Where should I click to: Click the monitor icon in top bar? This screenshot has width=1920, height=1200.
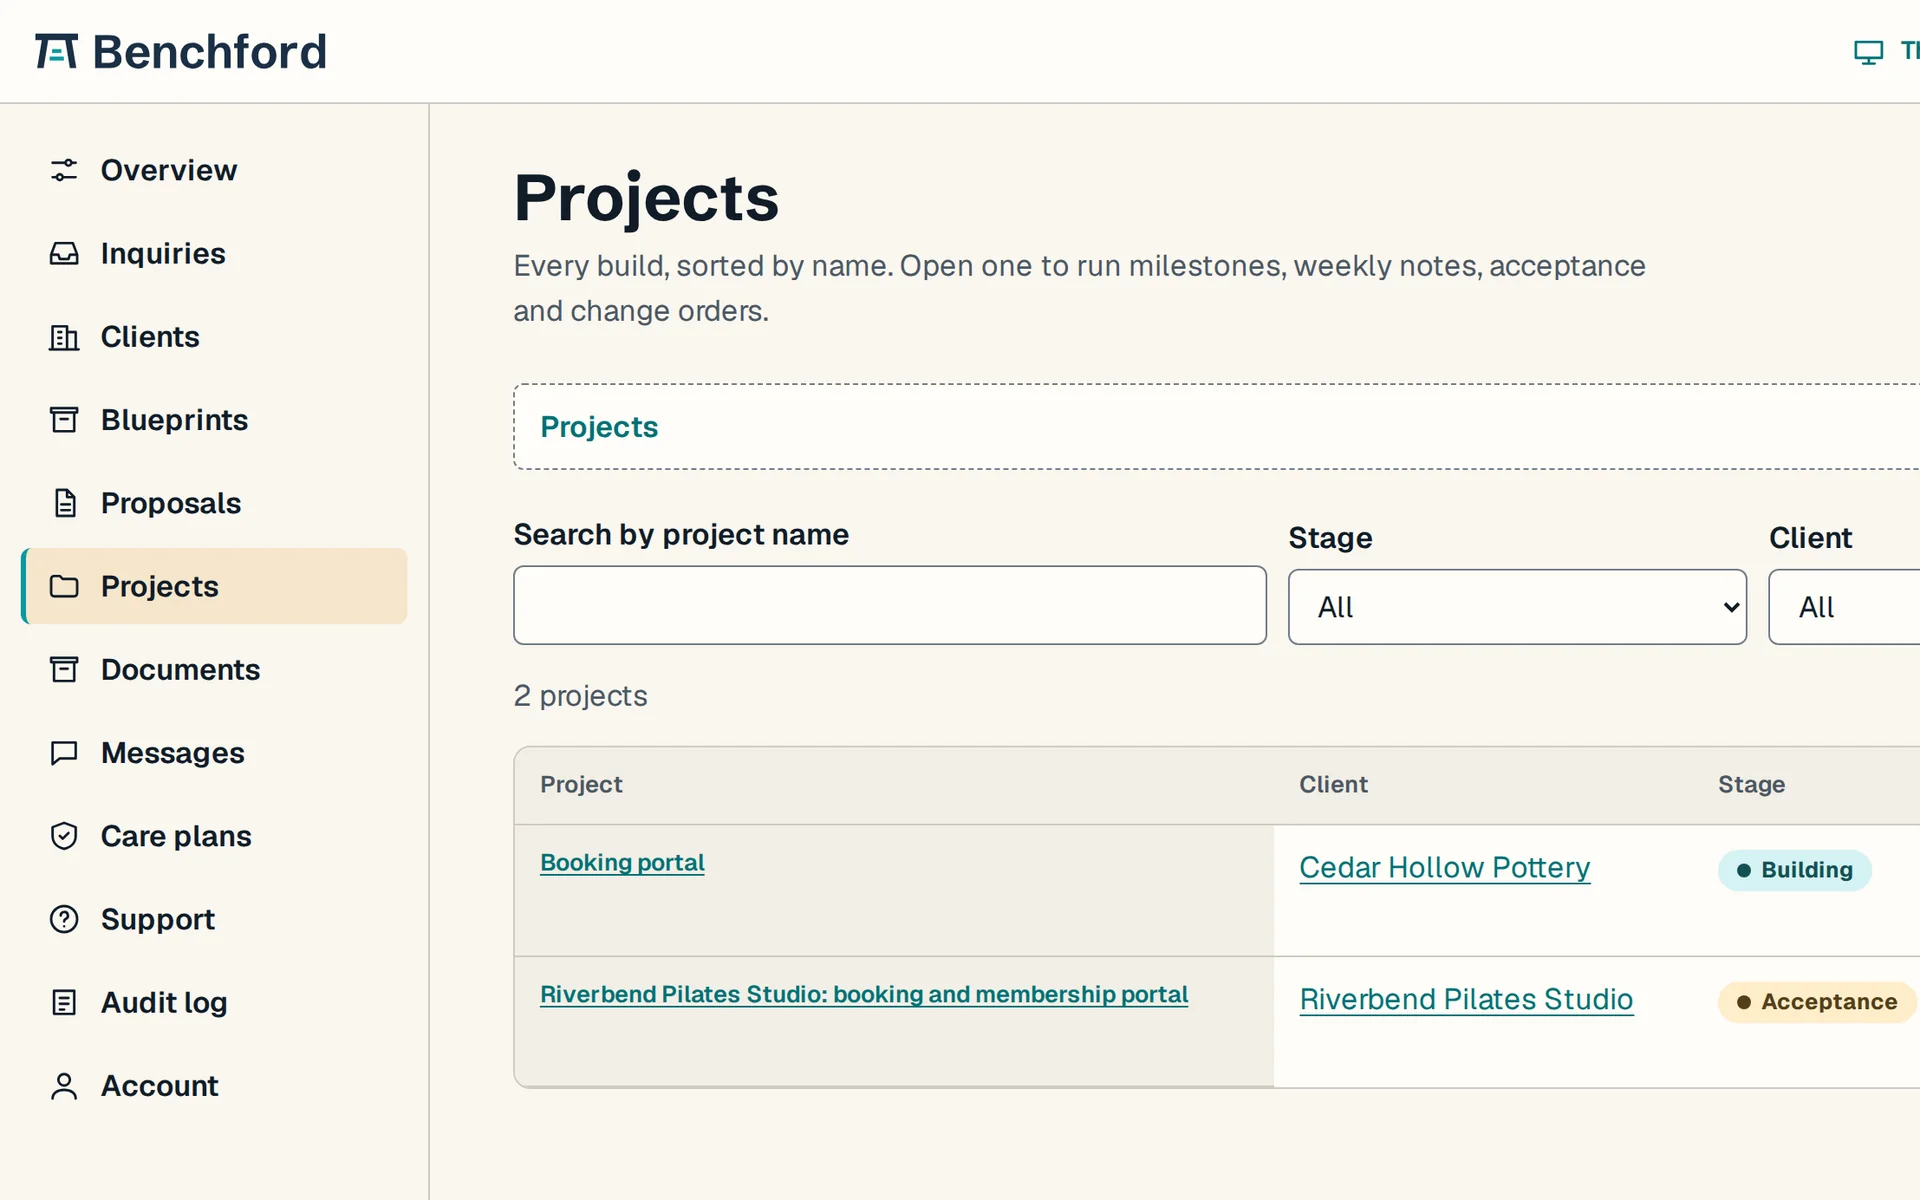[1868, 52]
